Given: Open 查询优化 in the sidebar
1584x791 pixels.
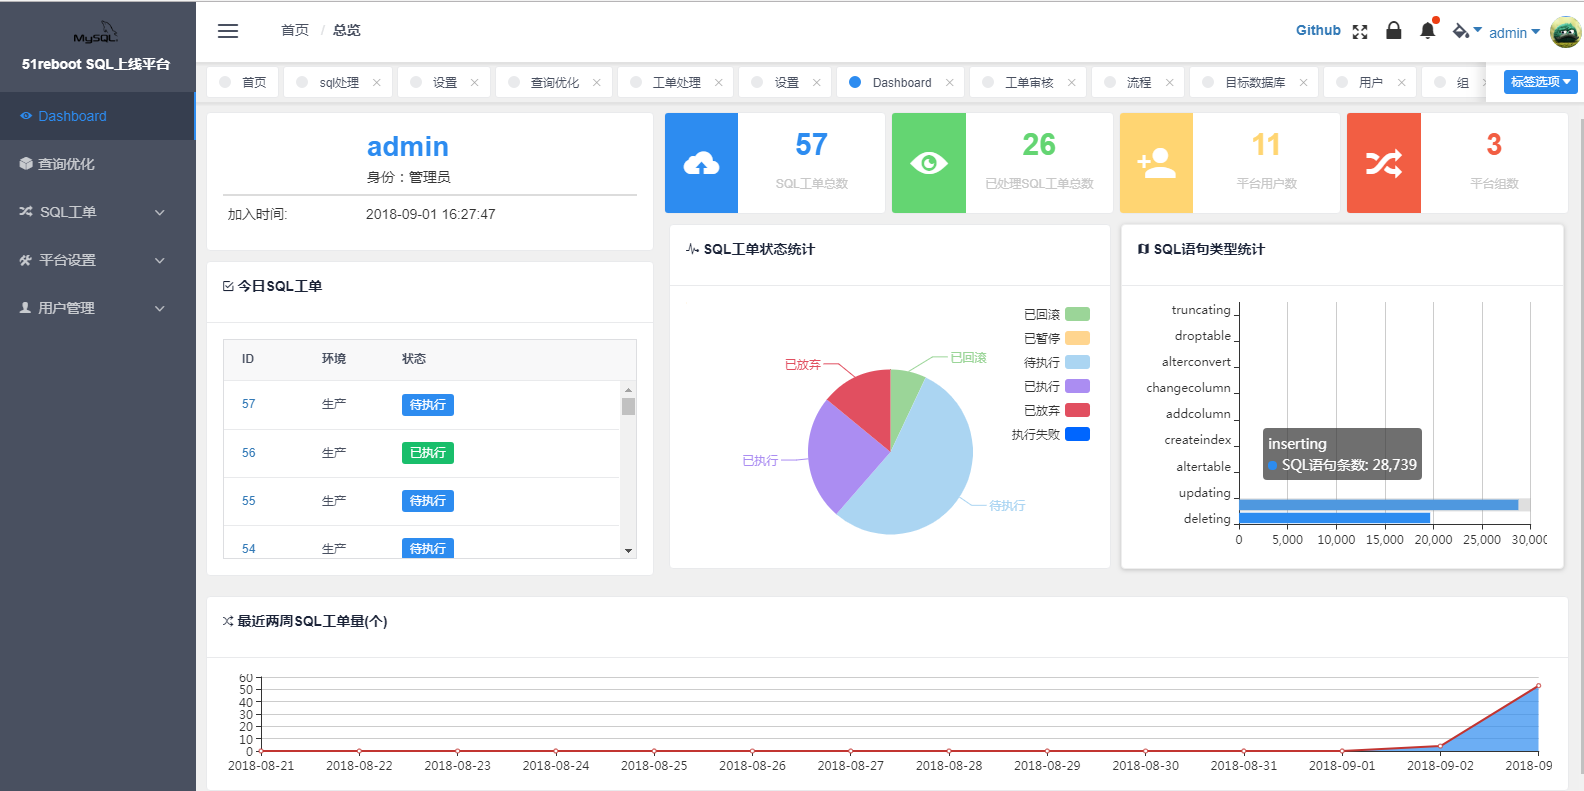Looking at the screenshot, I should point(97,164).
